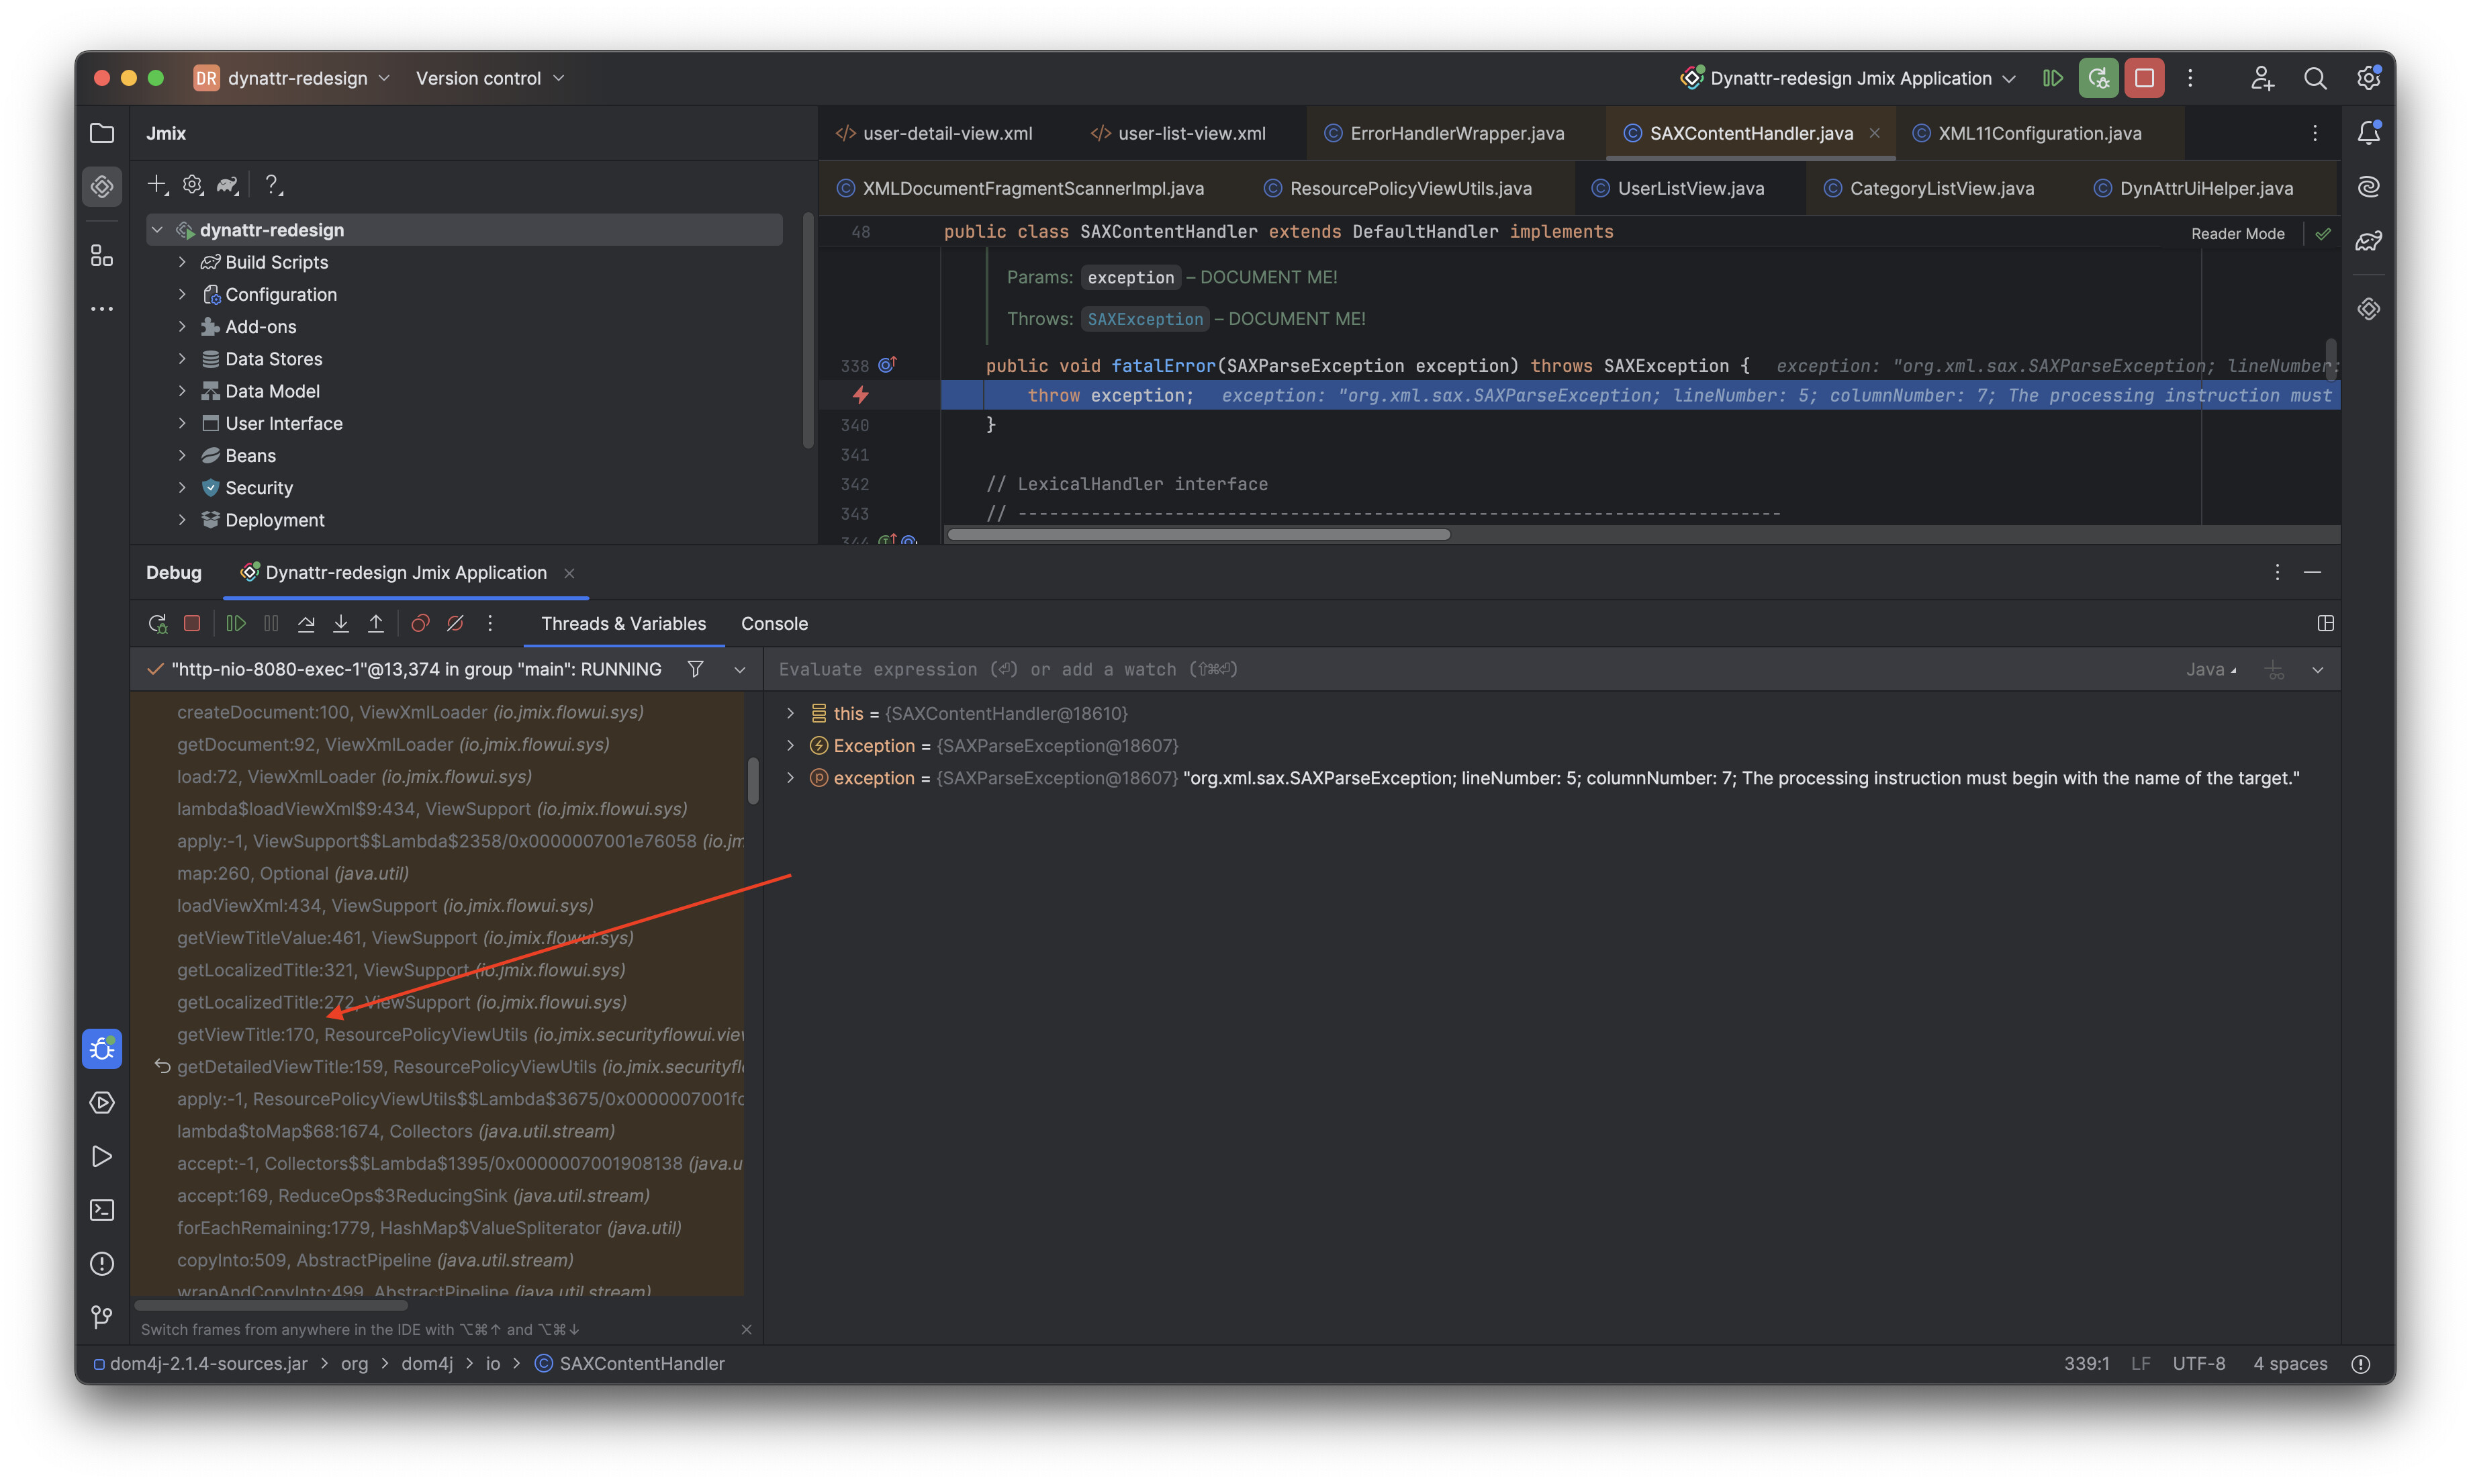Open the Run tool window
Image resolution: width=2471 pixels, height=1484 pixels.
pos(102,1157)
